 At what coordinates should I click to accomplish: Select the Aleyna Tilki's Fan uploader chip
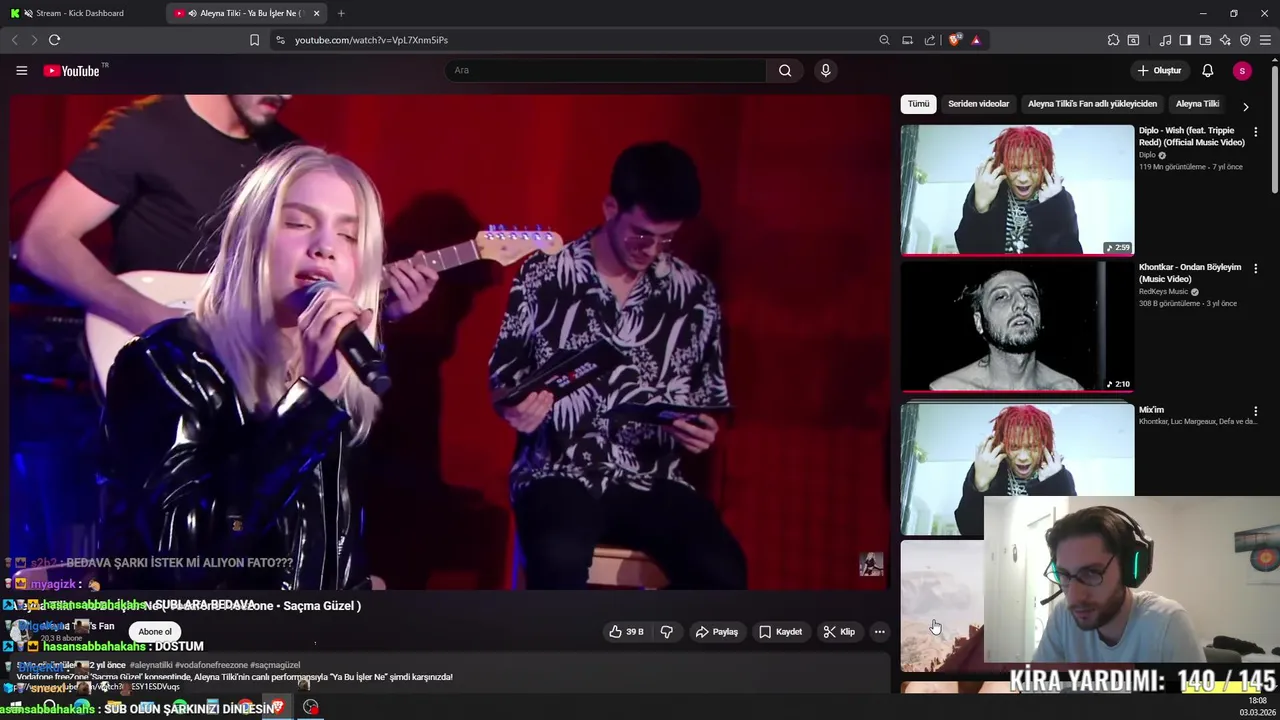(1092, 104)
